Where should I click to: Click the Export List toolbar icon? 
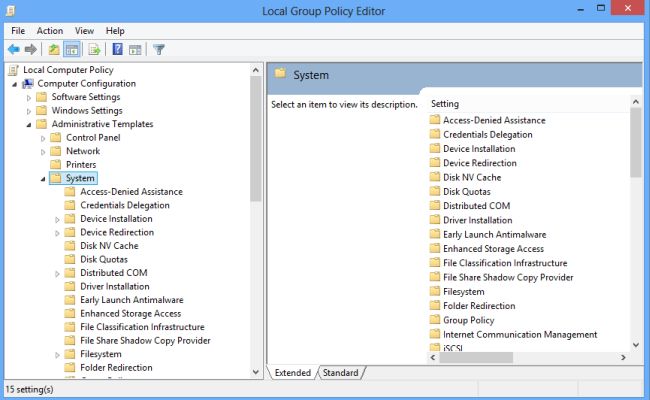pyautogui.click(x=95, y=50)
